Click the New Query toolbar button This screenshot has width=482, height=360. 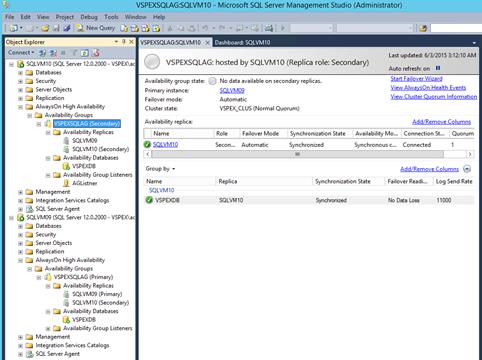95,28
